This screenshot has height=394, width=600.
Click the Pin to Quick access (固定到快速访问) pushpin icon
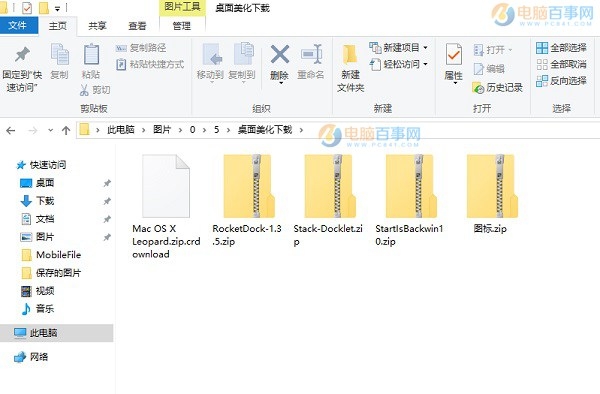click(x=22, y=54)
